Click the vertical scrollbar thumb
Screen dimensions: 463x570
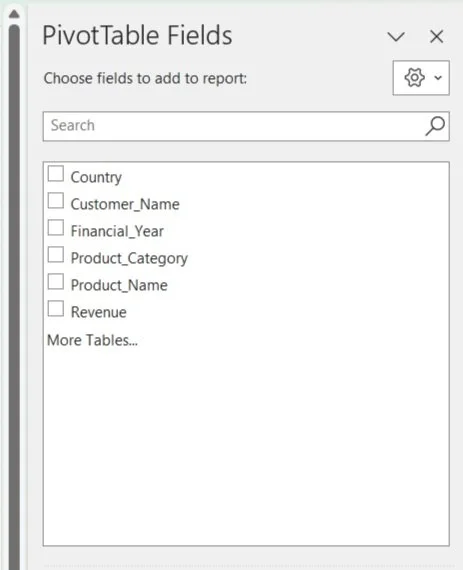(14, 297)
